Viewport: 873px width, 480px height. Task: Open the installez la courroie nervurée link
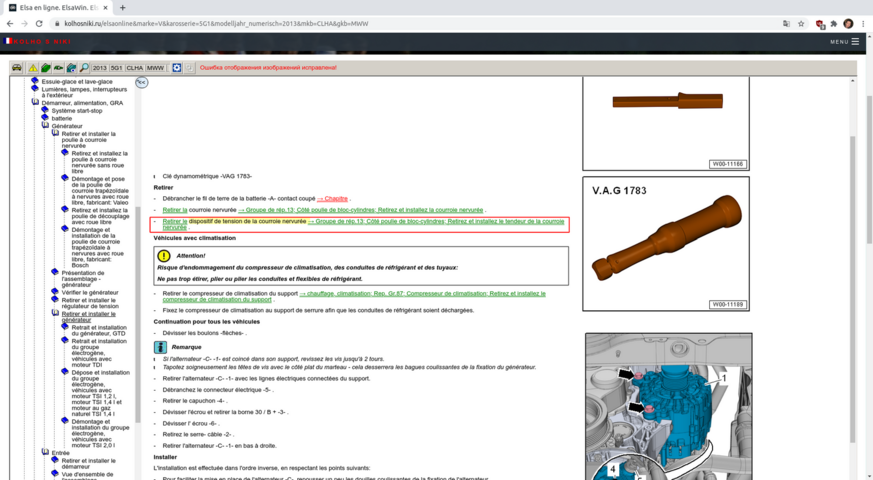pos(361,210)
